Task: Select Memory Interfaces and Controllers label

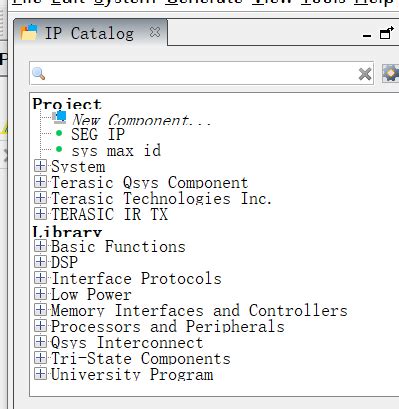Action: [199, 311]
